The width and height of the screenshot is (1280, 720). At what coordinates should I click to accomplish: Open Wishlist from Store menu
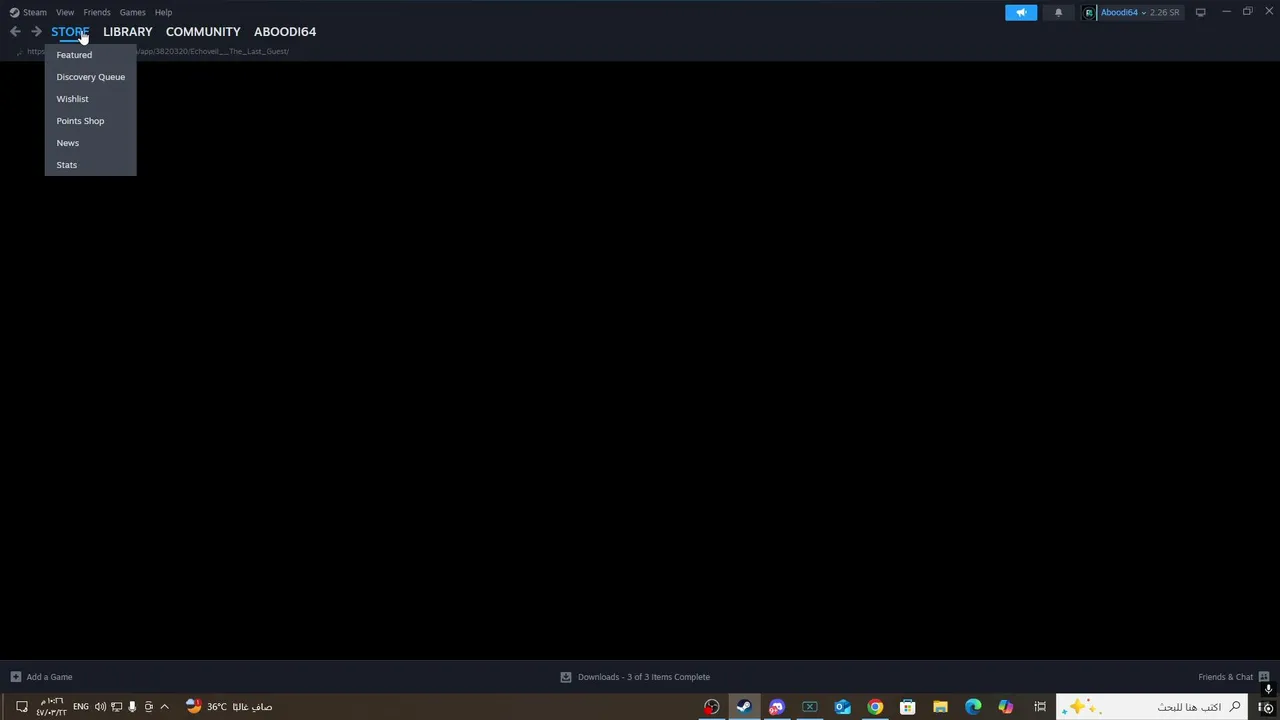click(x=72, y=99)
